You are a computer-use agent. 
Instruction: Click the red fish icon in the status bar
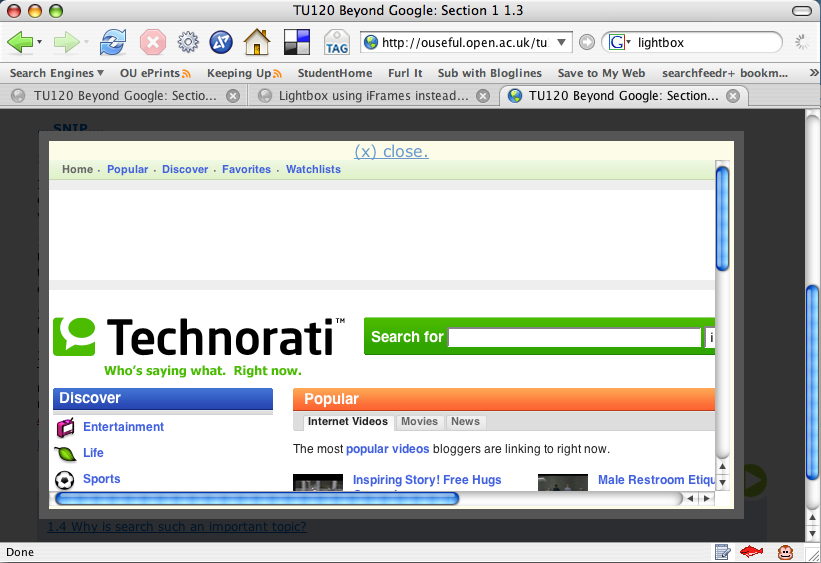pyautogui.click(x=751, y=551)
